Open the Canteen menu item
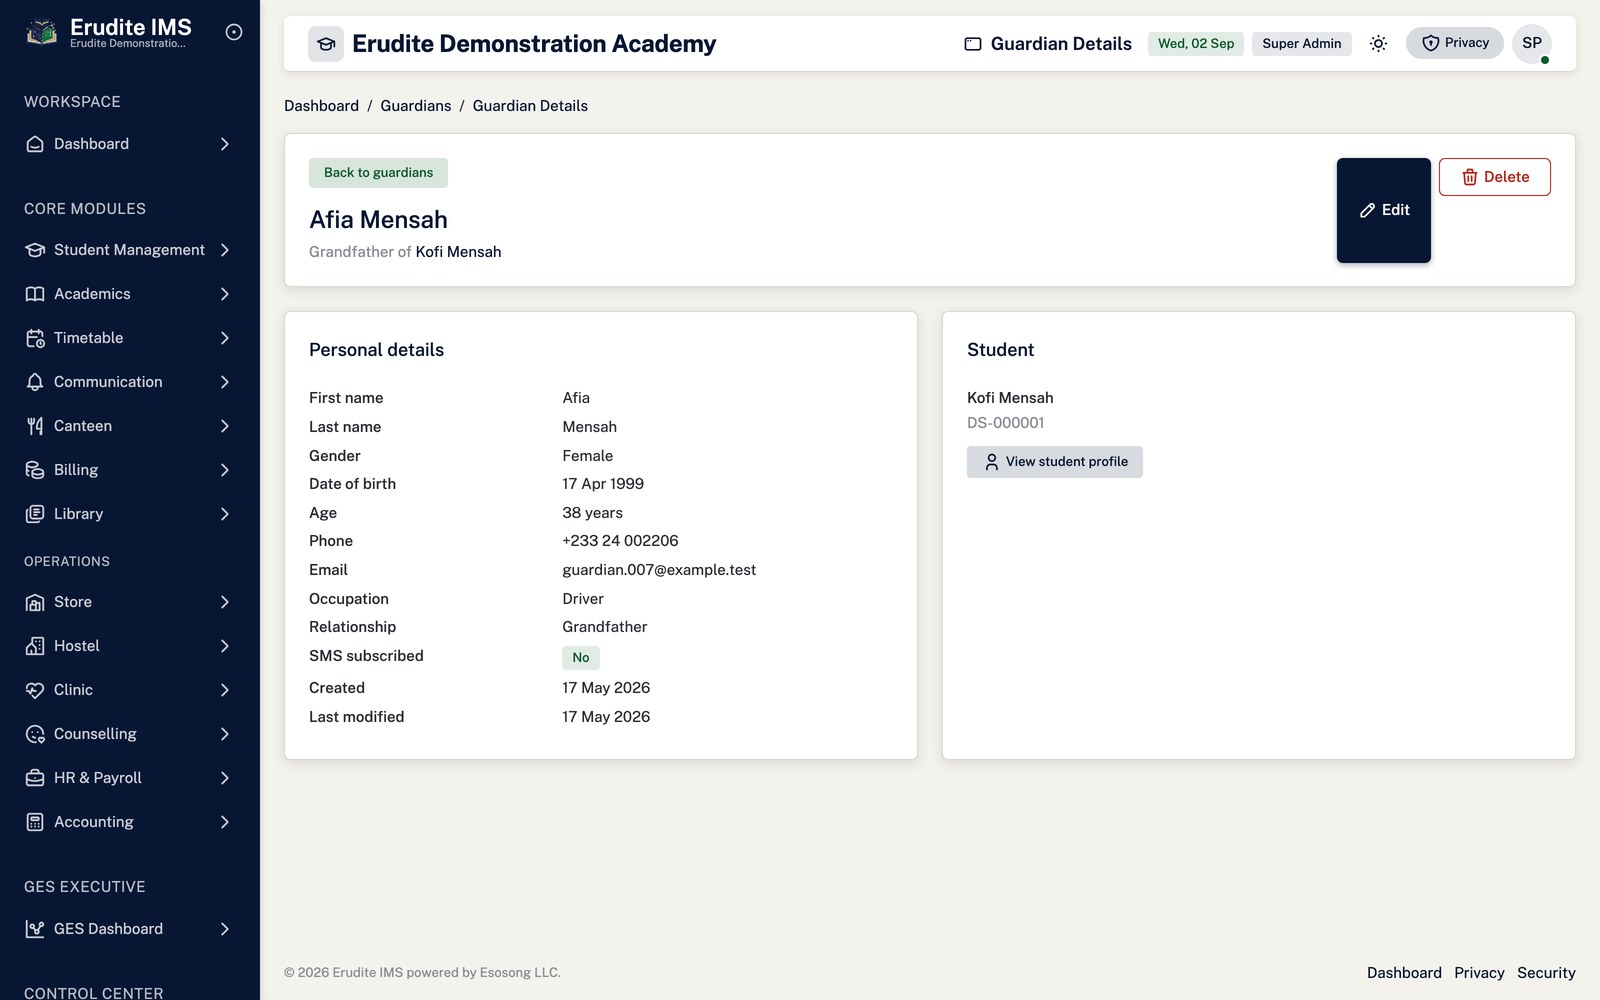The height and width of the screenshot is (1000, 1600). (130, 426)
